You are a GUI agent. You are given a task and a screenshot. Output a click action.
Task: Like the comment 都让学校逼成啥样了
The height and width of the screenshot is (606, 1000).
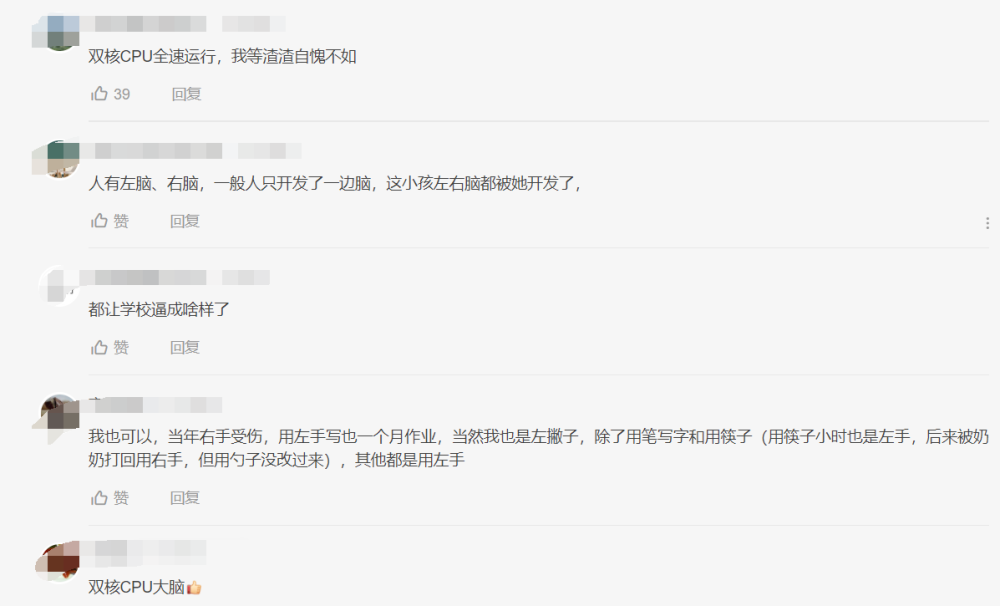[99, 347]
